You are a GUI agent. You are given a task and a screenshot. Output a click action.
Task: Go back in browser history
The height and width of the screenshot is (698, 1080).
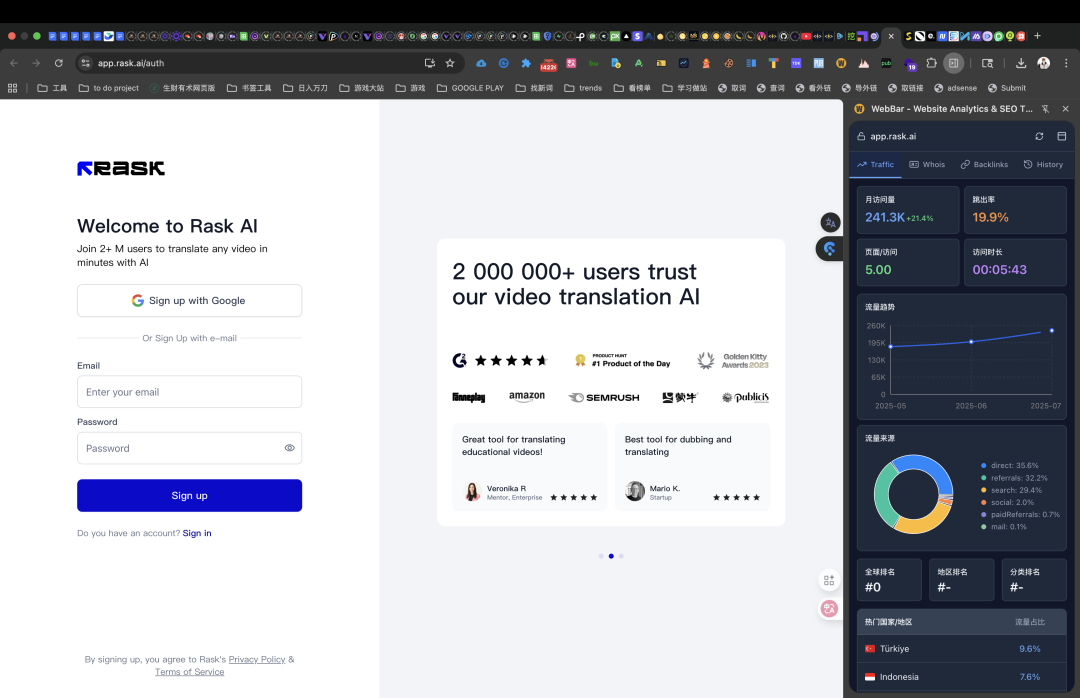14,63
